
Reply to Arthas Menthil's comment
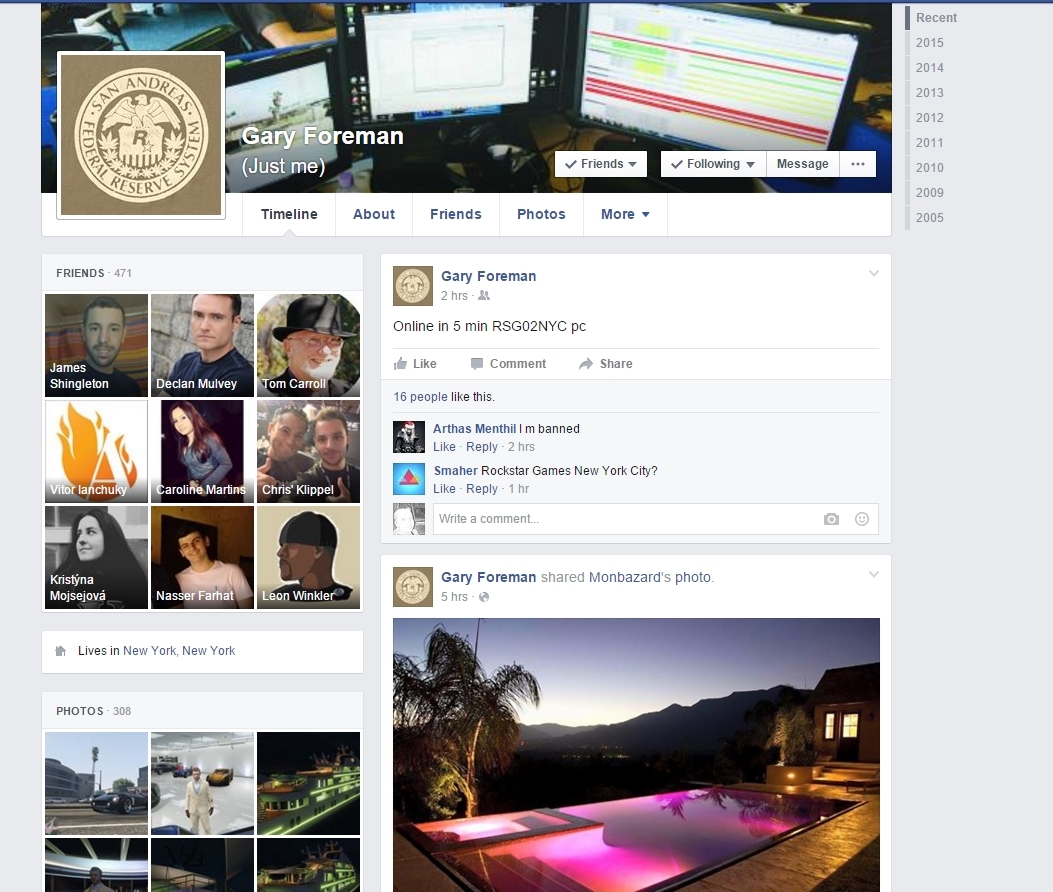(x=482, y=447)
